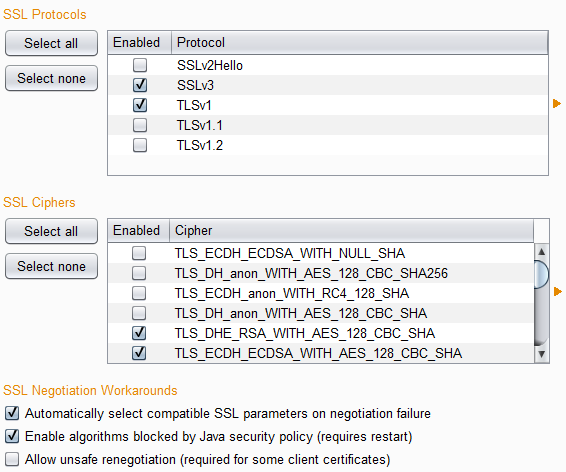Click the Protocol column header

pyautogui.click(x=360, y=43)
